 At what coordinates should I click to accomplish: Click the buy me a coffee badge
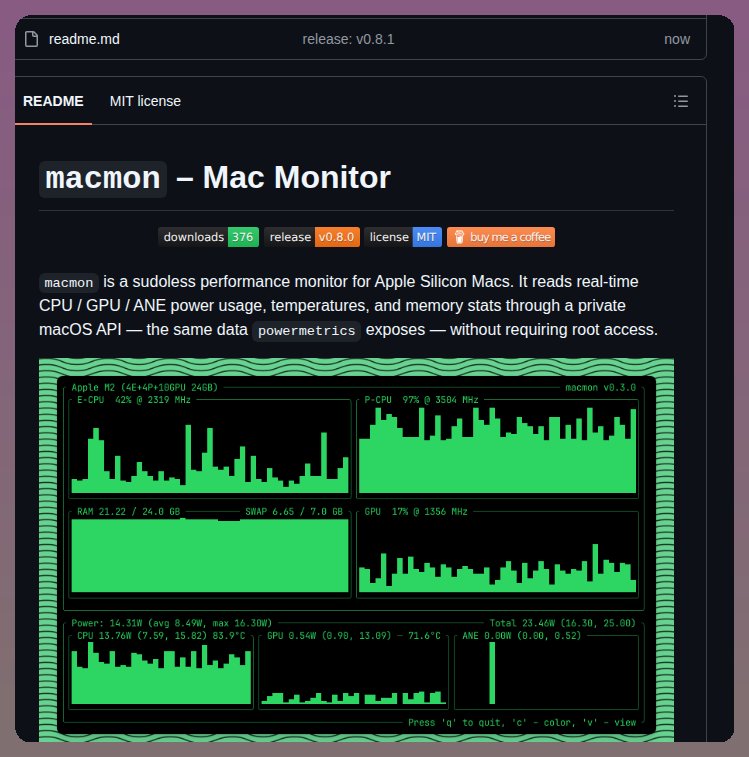[501, 237]
